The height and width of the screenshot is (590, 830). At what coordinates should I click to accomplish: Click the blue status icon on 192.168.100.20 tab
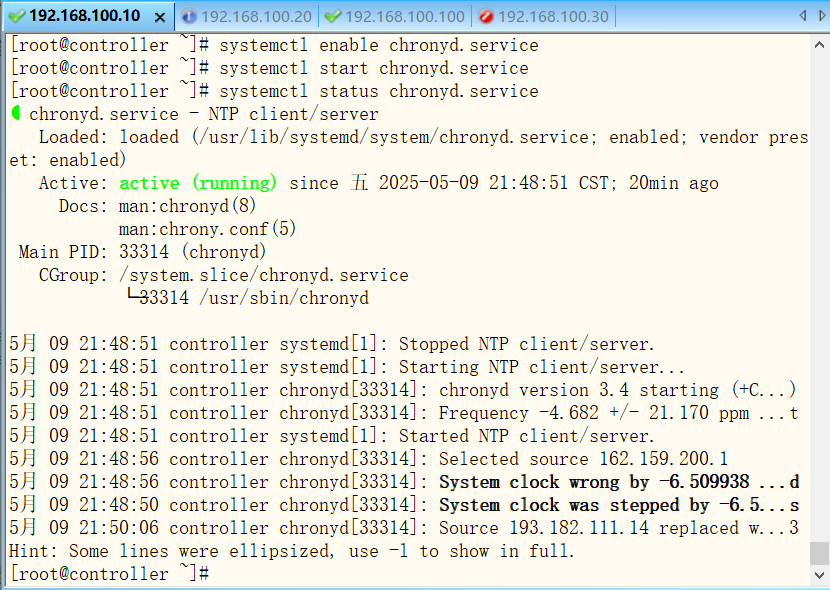tap(189, 16)
